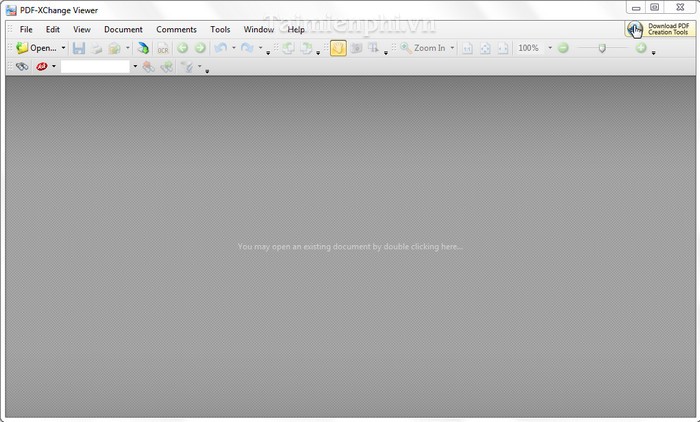Click the Print icon
Screen dimensions: 700x422
96,48
